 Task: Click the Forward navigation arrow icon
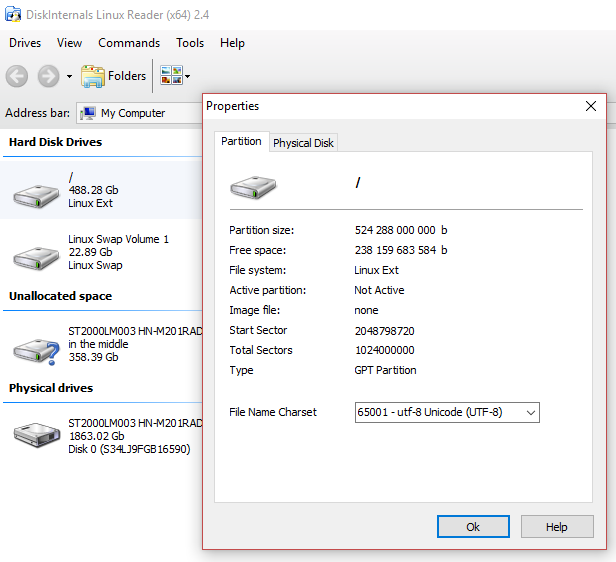48,76
